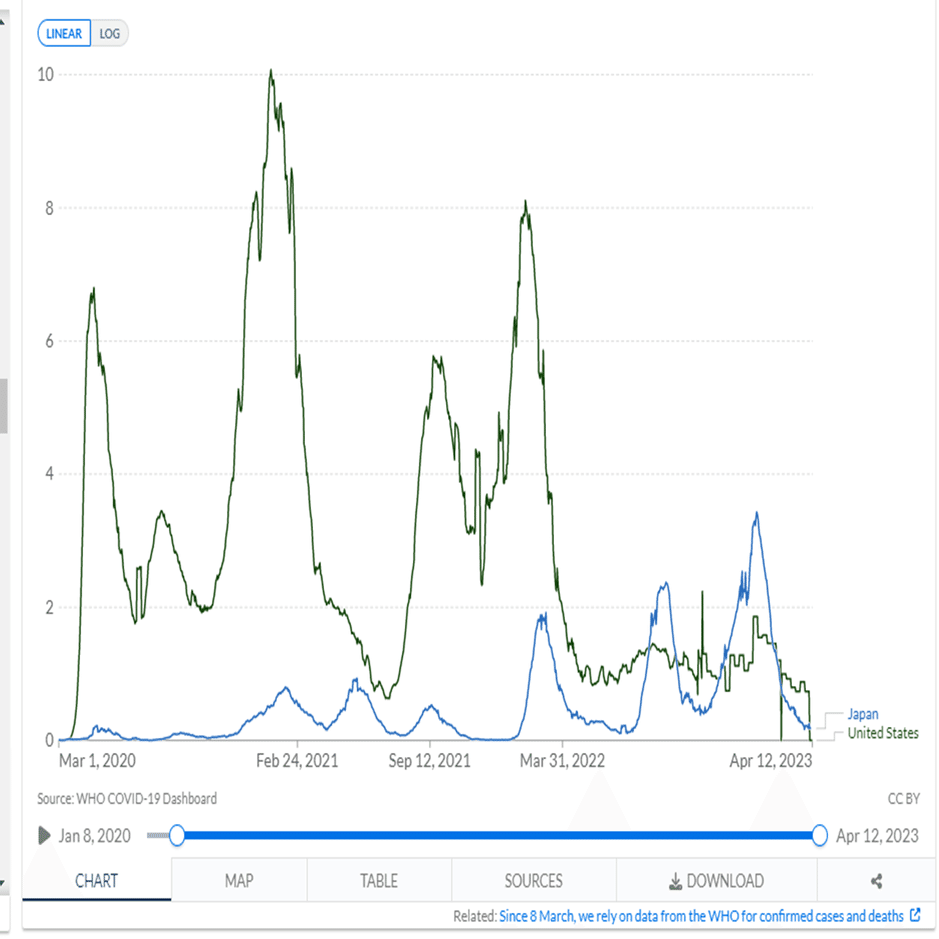Click the timeline start handle

click(177, 835)
